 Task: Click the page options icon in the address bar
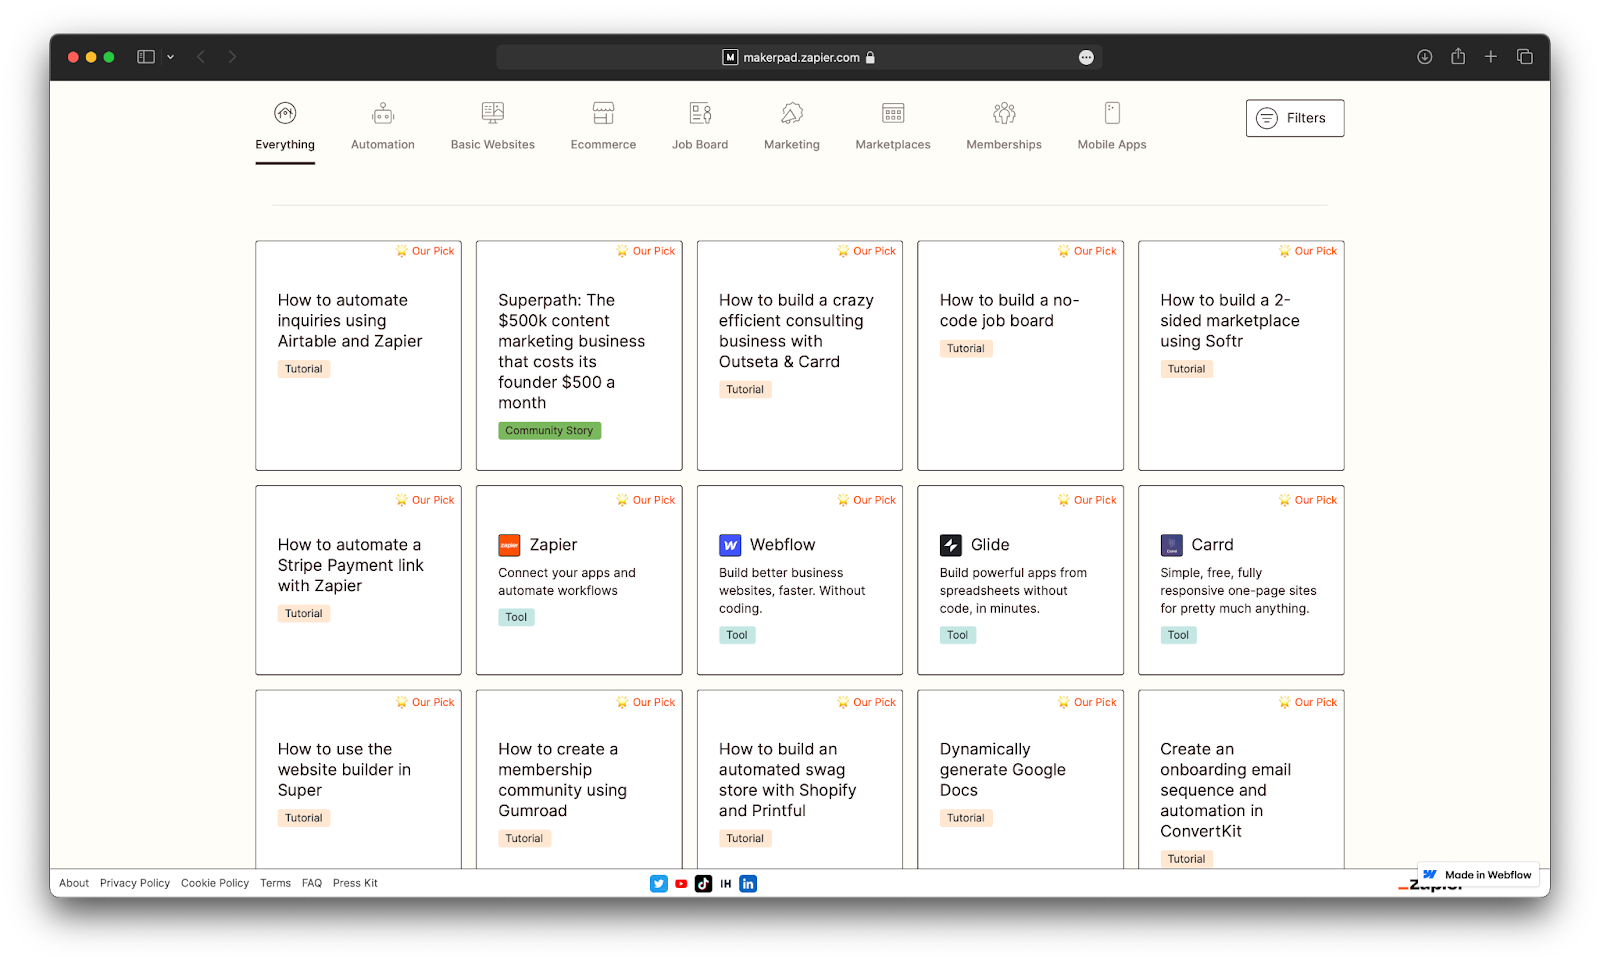tap(1086, 58)
